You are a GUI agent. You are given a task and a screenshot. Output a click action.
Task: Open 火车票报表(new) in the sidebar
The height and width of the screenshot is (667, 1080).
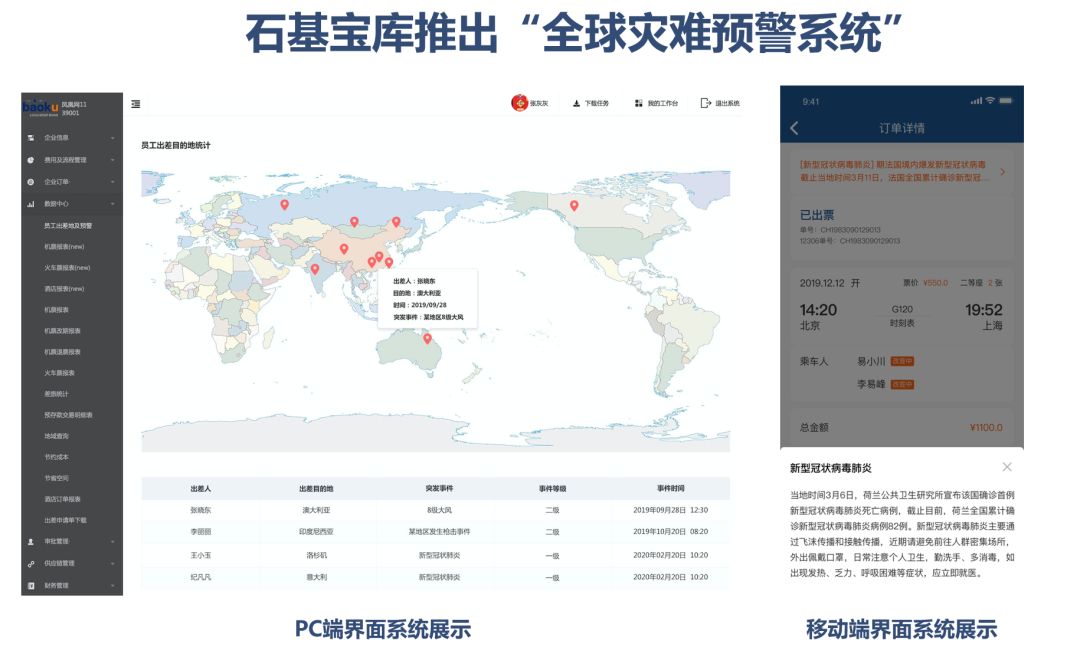tap(67, 268)
